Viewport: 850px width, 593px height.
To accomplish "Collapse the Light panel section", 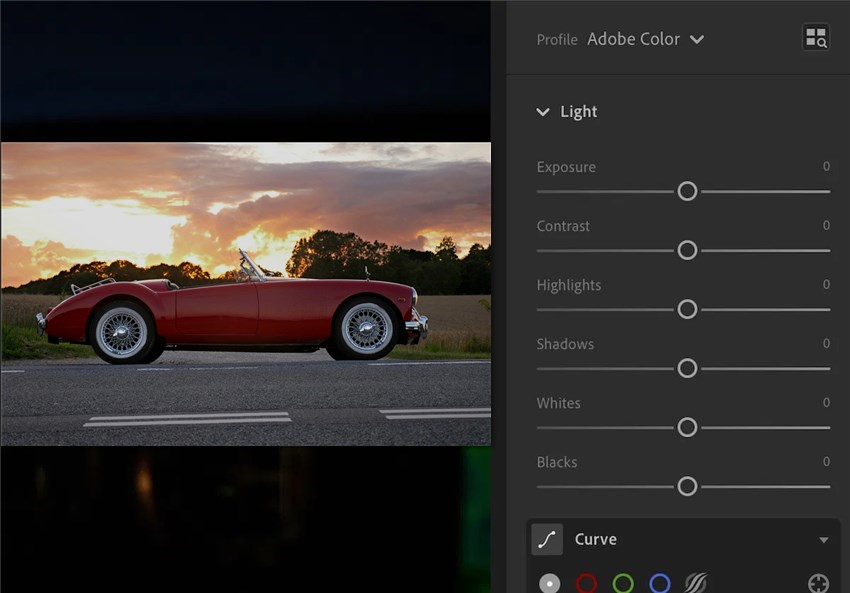I will [543, 112].
